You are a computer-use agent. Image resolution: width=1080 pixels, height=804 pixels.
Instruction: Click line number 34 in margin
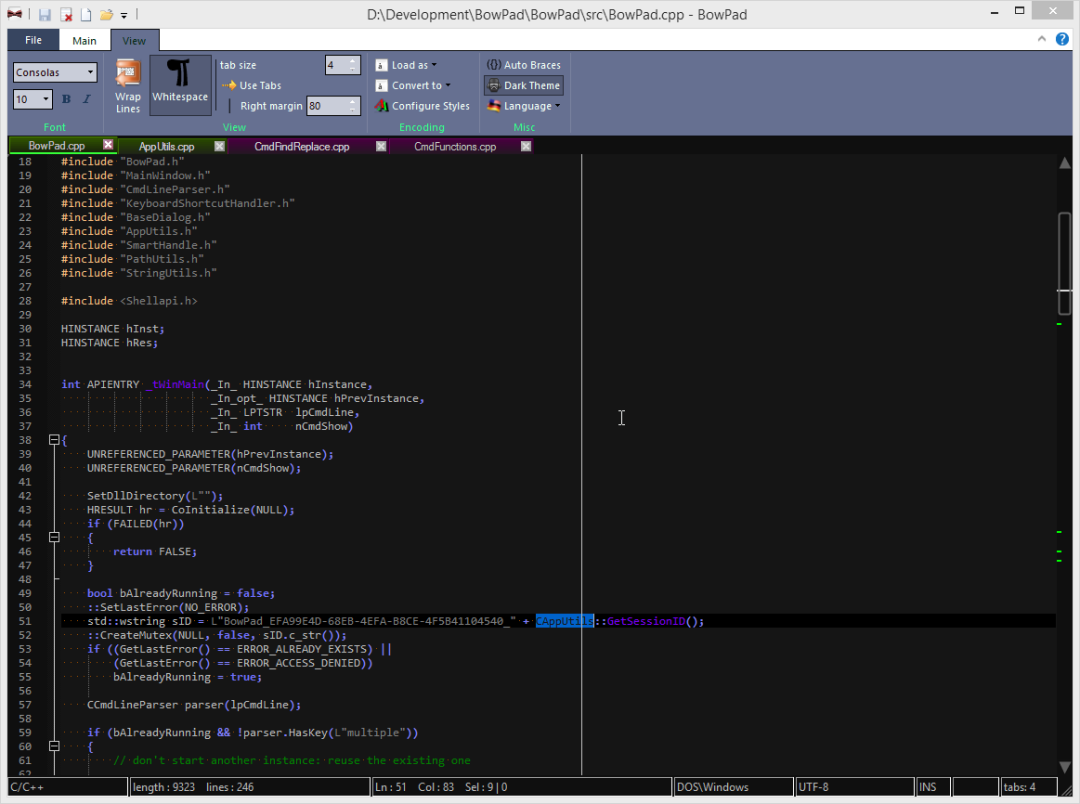click(x=25, y=384)
